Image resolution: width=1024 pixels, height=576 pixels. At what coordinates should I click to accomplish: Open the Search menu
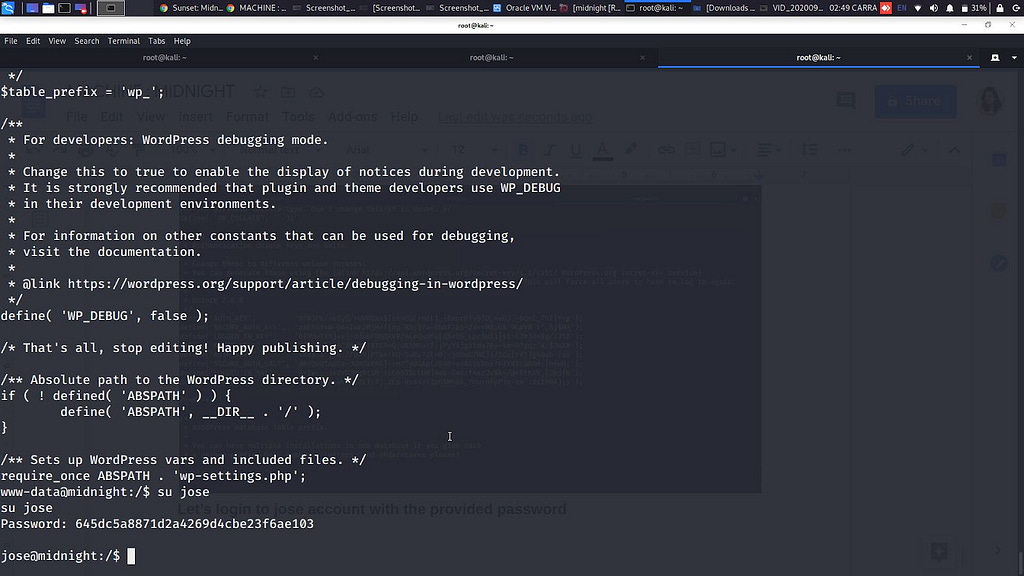[87, 40]
